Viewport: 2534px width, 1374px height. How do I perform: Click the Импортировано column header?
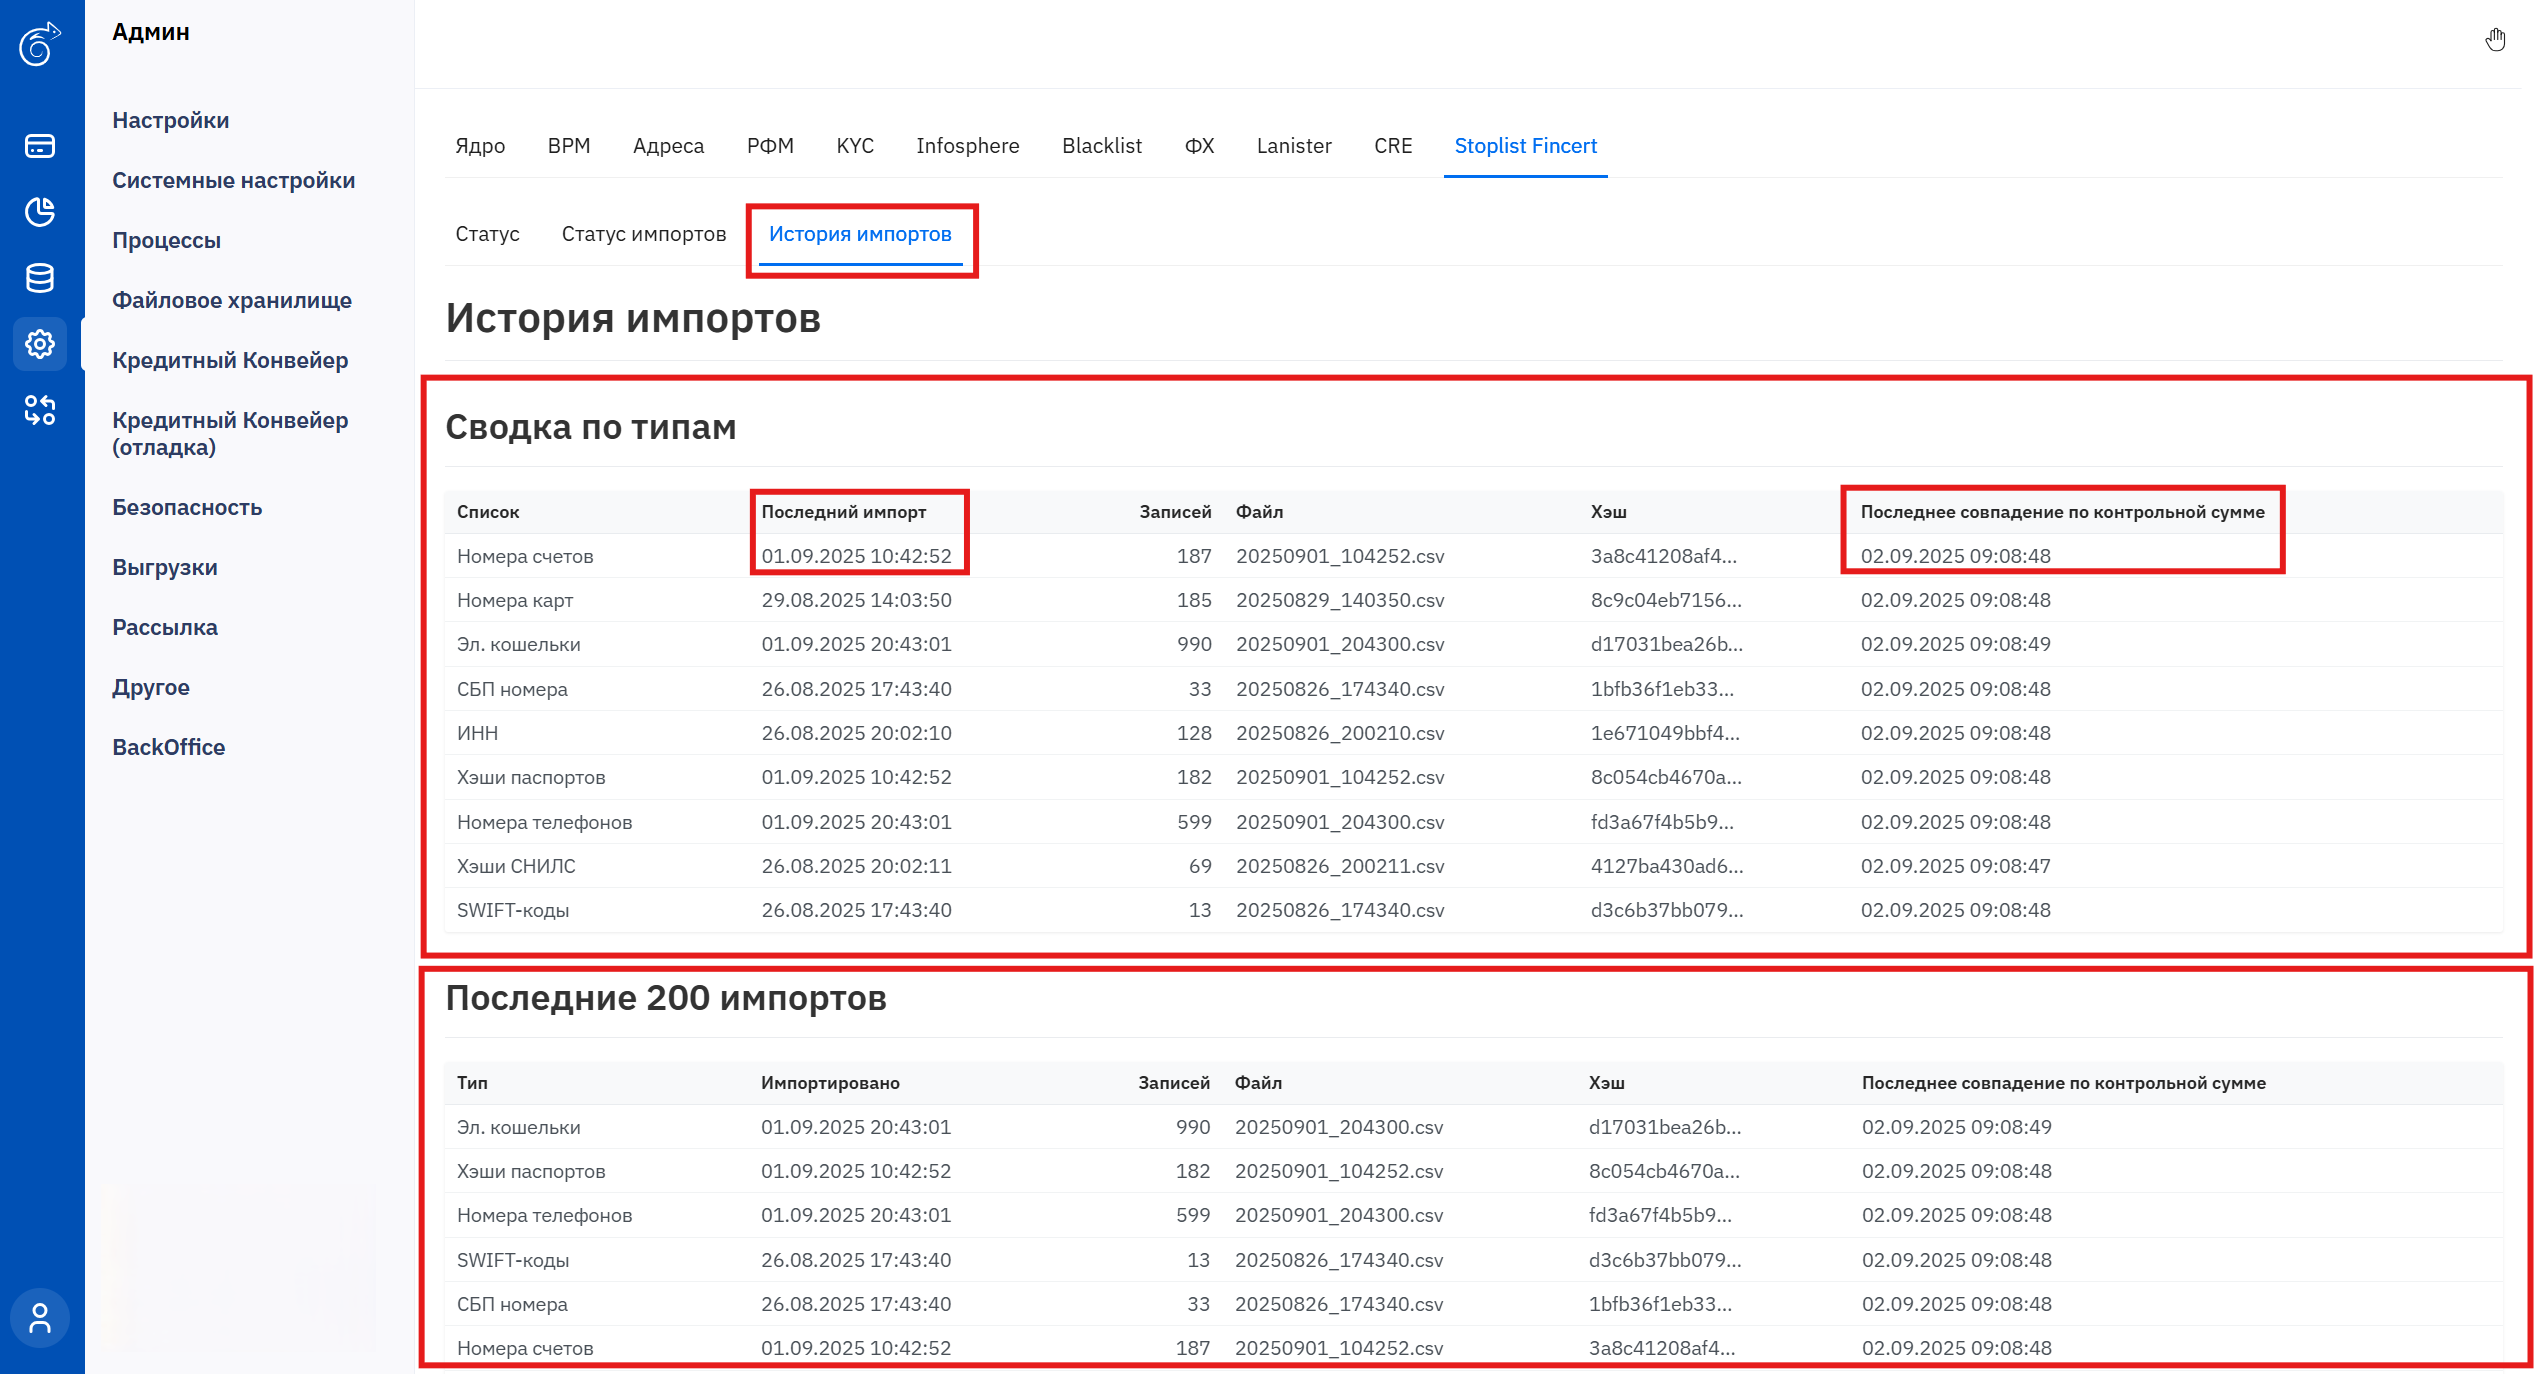pyautogui.click(x=830, y=1083)
